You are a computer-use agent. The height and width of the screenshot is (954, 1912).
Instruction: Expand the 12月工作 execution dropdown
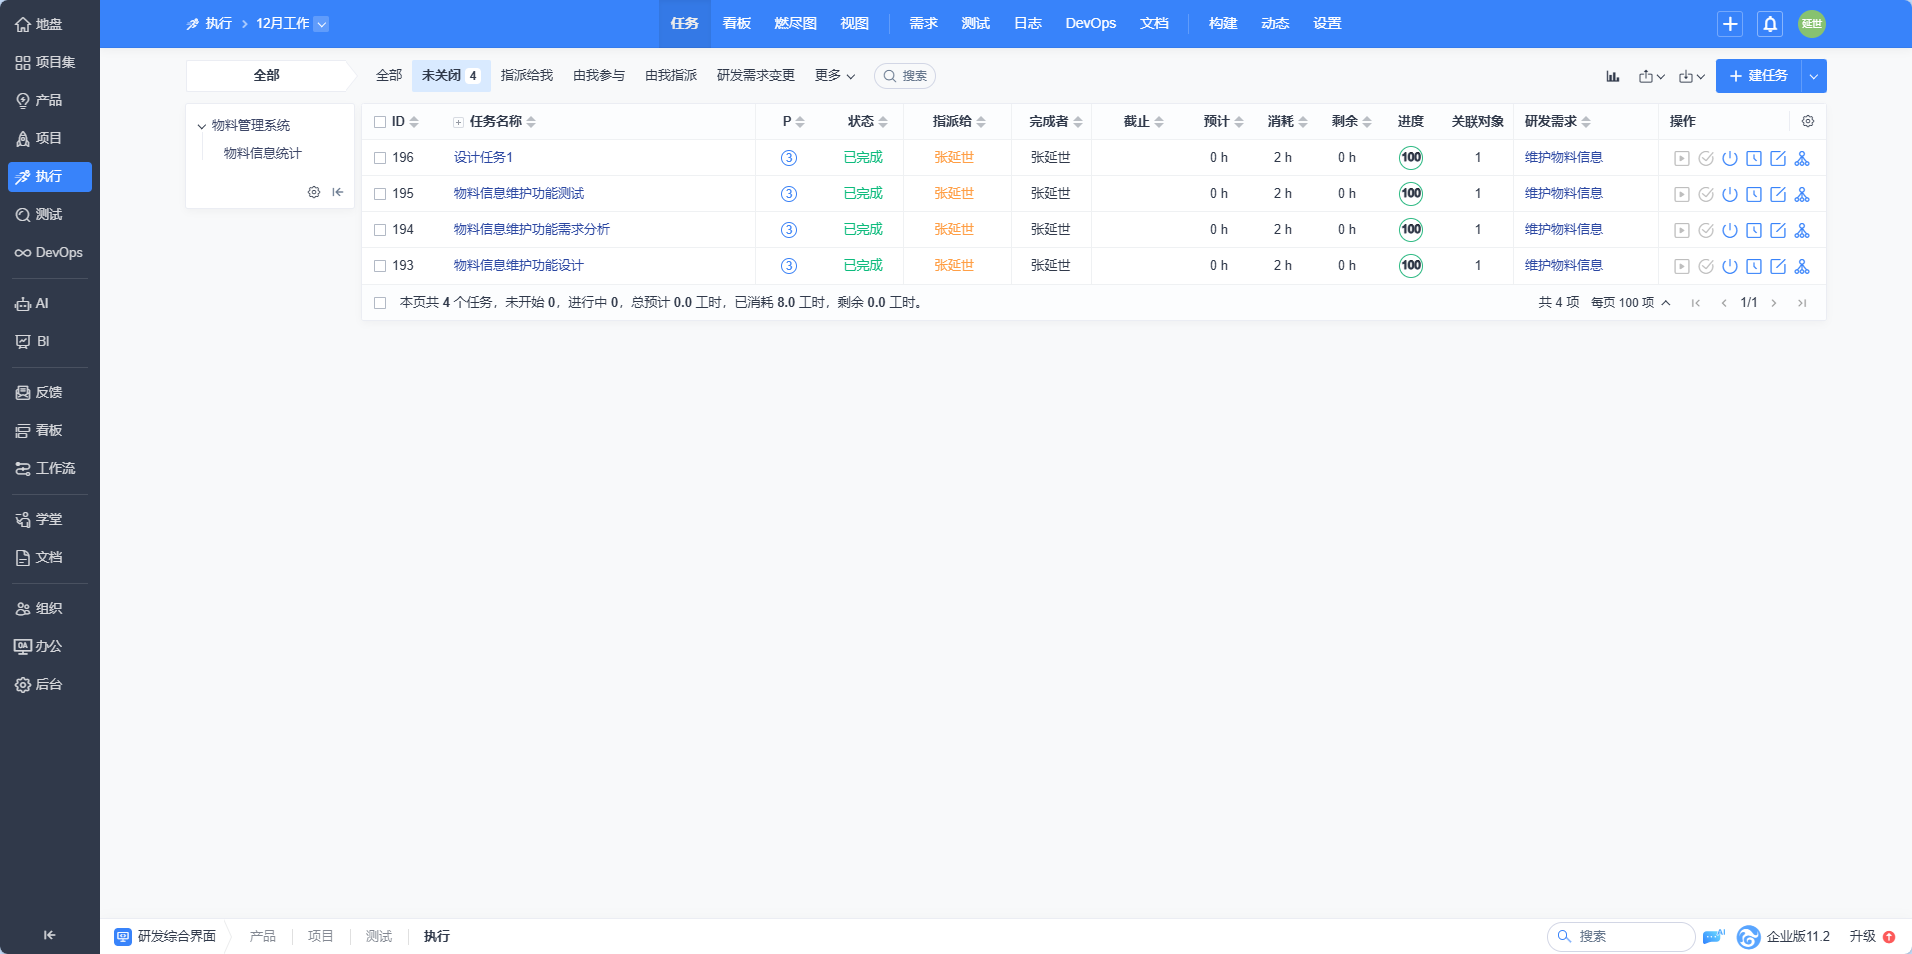tap(321, 24)
